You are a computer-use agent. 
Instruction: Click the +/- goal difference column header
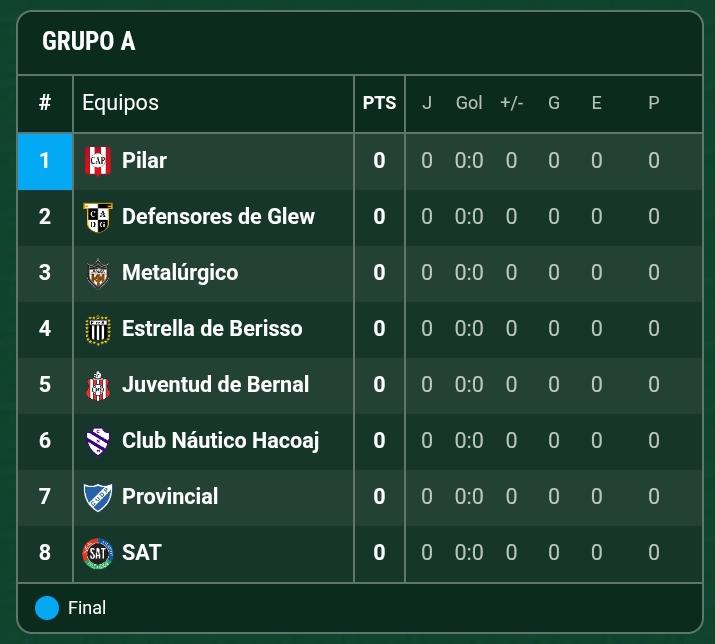(511, 103)
